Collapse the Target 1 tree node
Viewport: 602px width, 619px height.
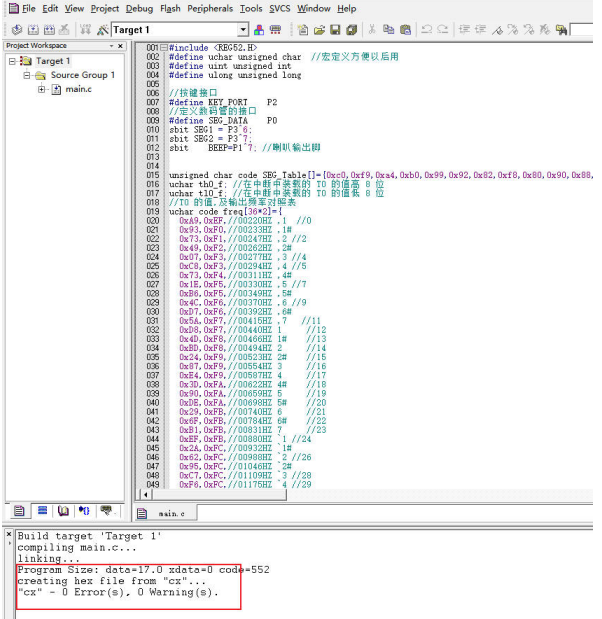[13, 61]
